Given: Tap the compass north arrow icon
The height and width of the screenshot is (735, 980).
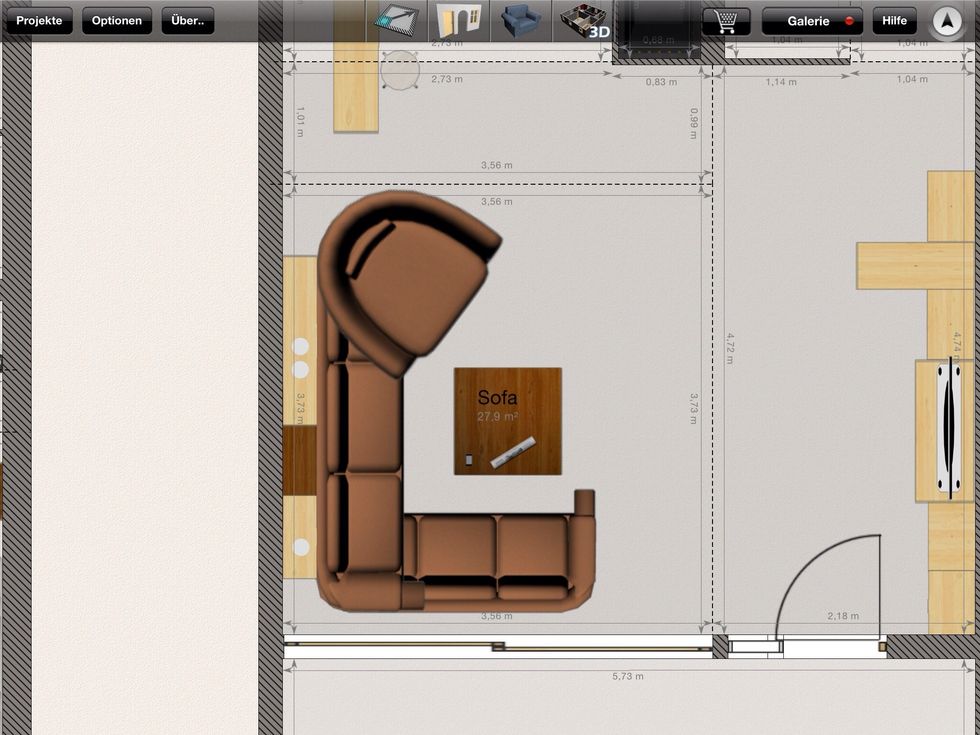Looking at the screenshot, I should pyautogui.click(x=945, y=21).
